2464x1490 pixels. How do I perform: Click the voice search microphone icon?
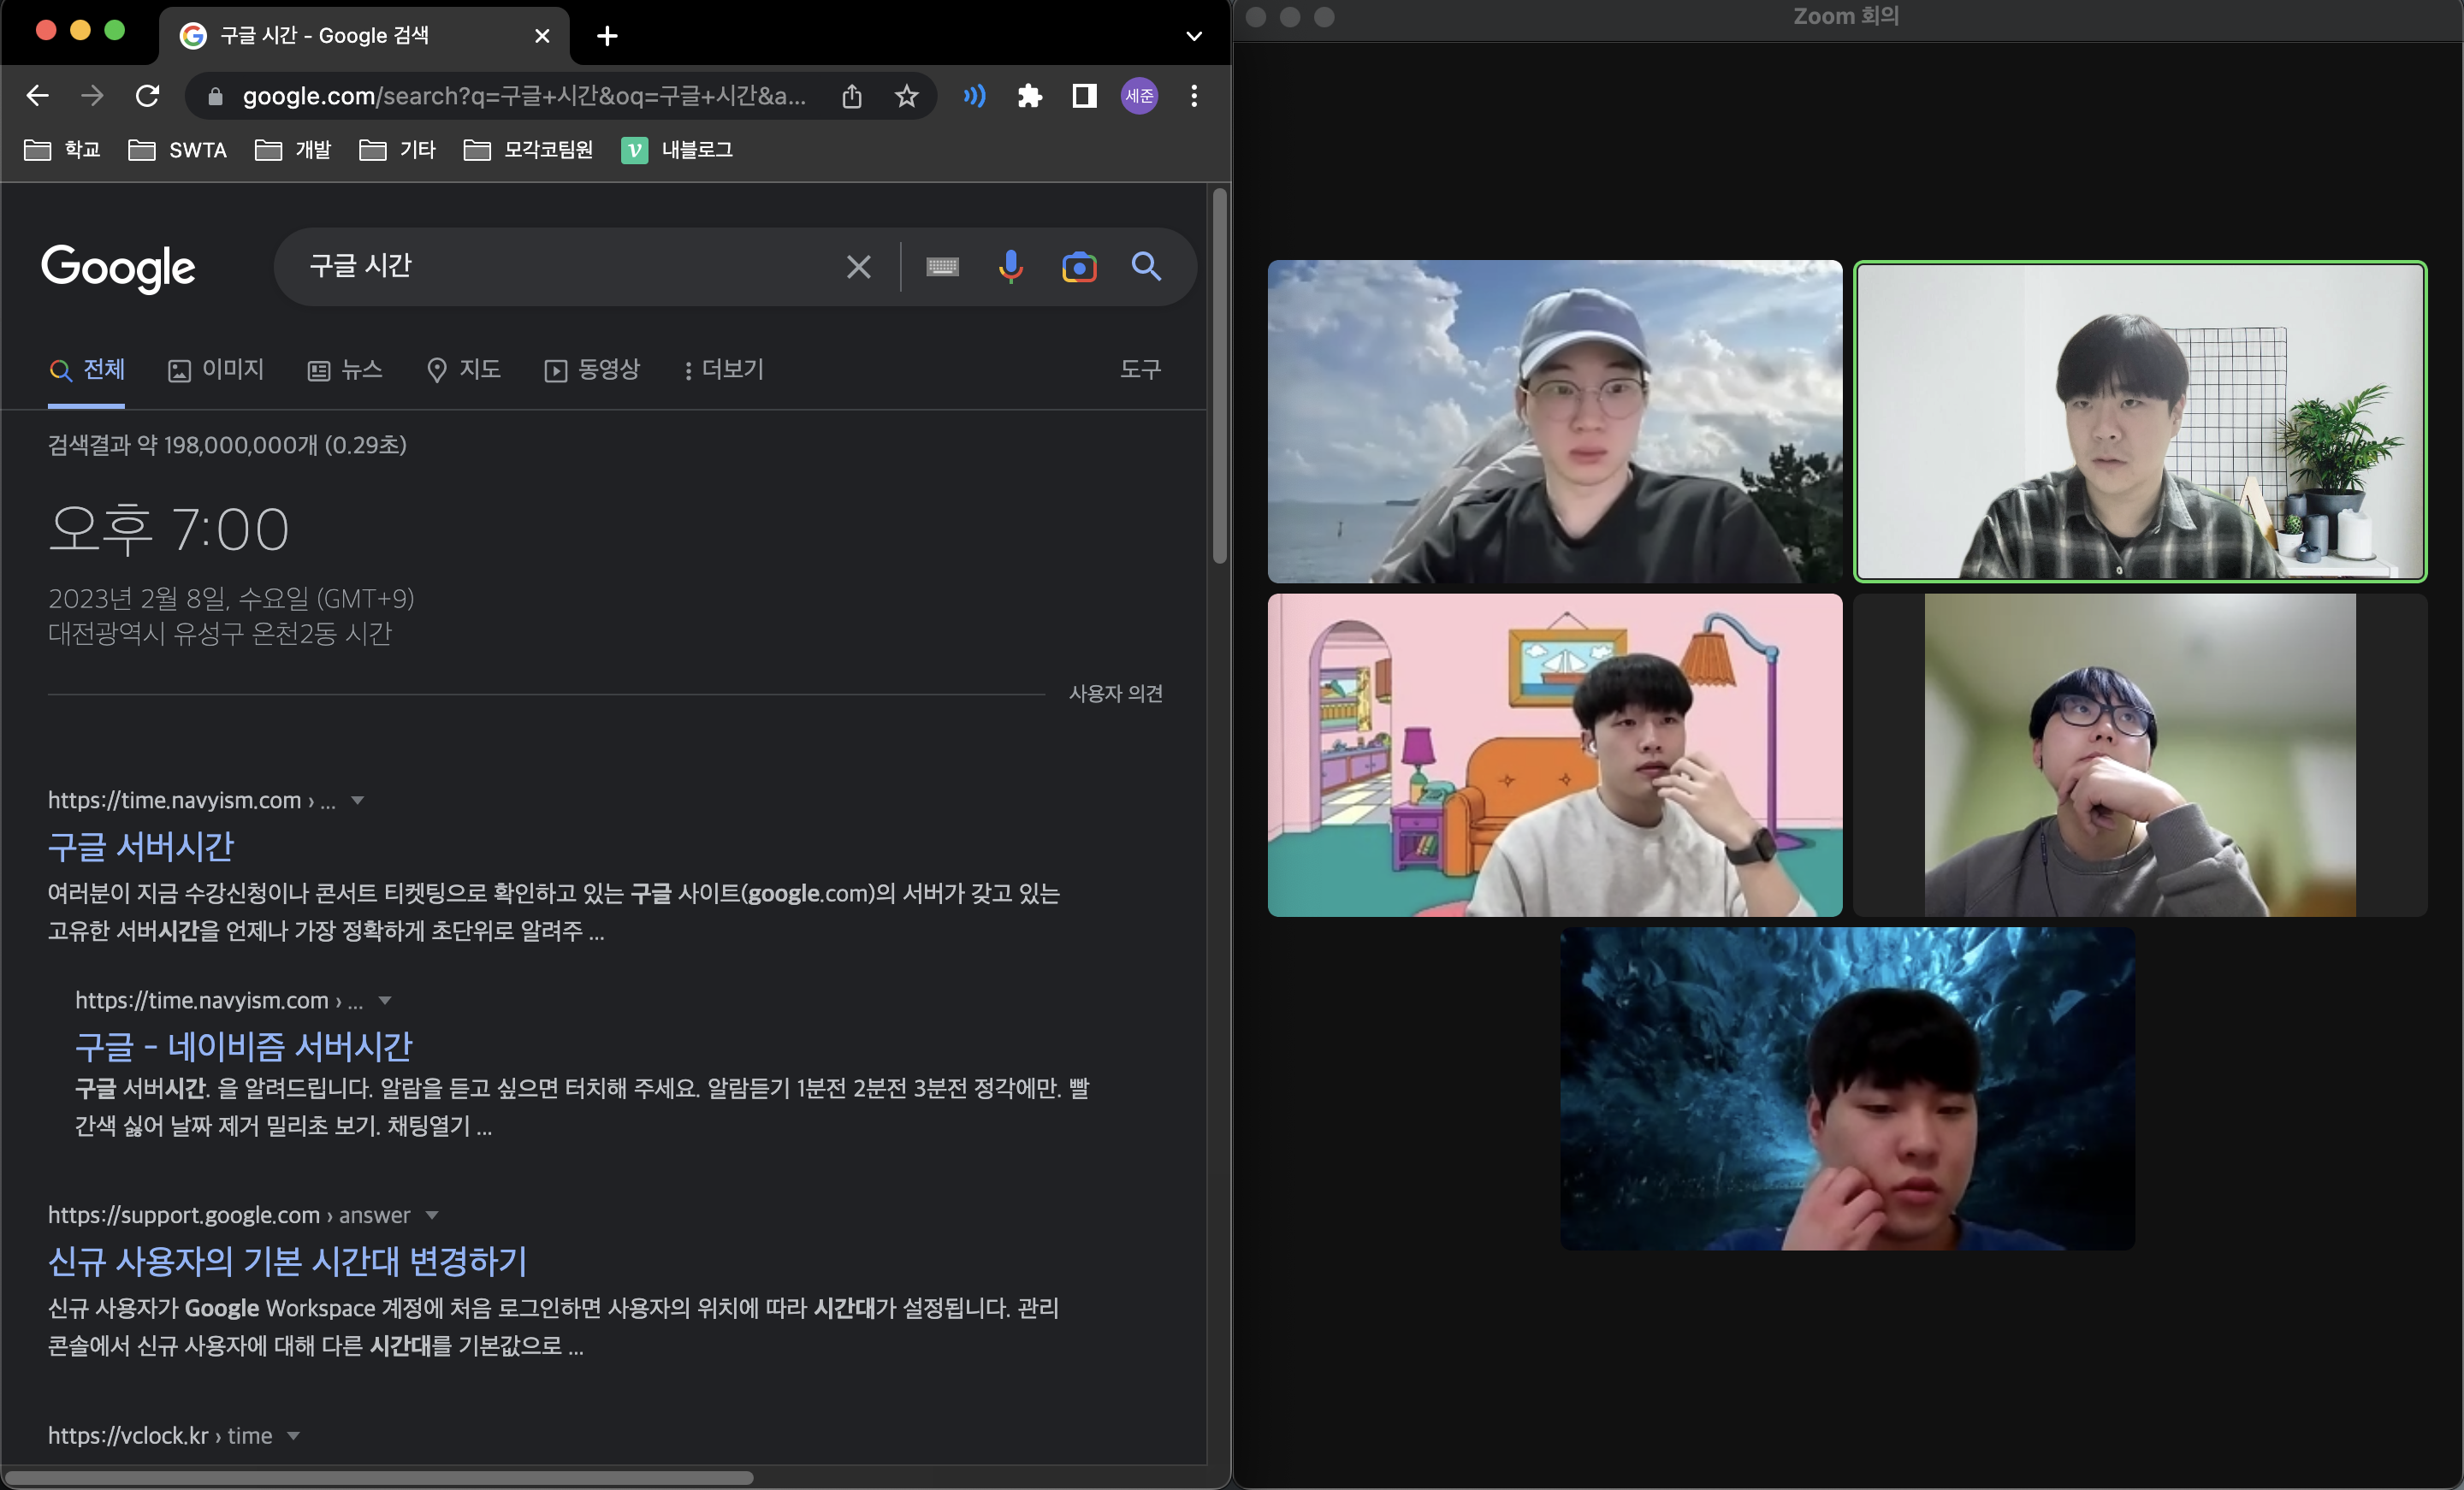click(x=1010, y=266)
